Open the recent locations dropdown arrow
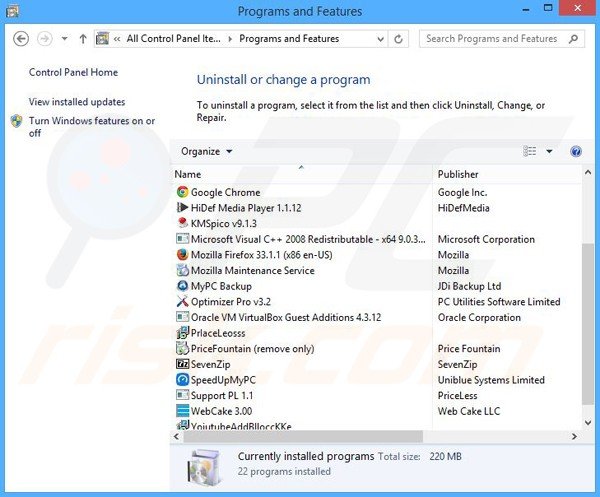 pyautogui.click(x=65, y=39)
